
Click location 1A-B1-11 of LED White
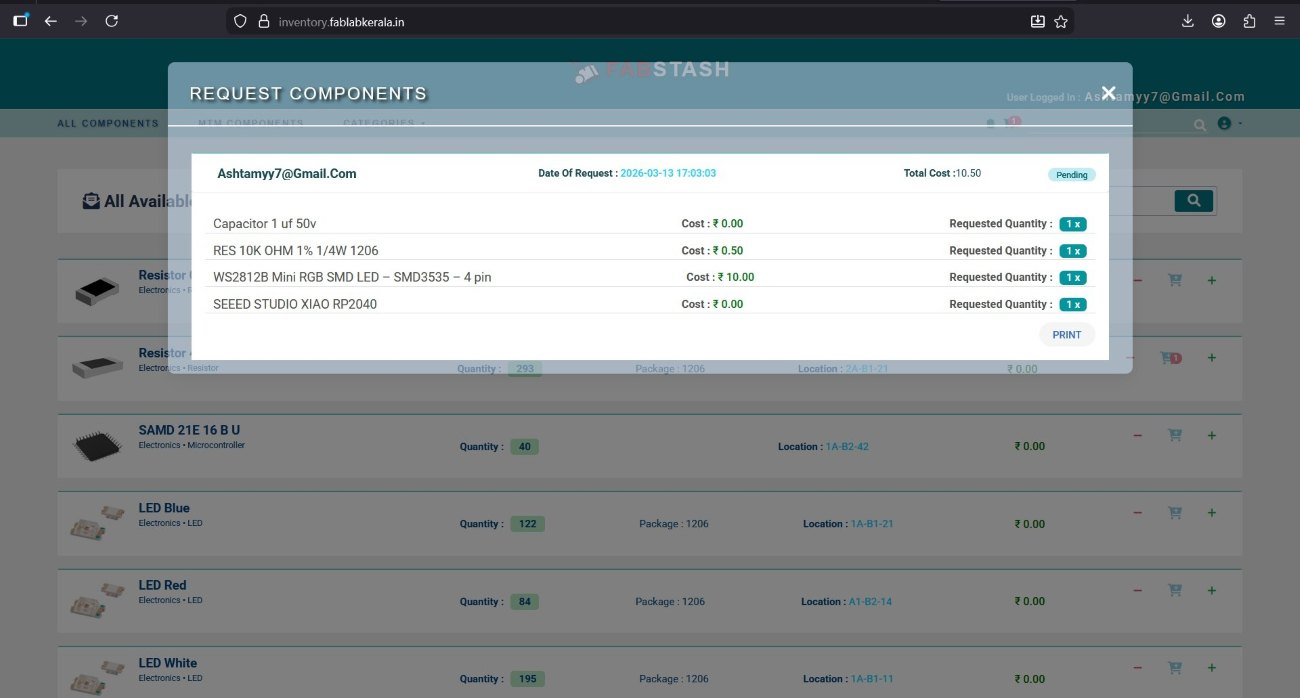[x=872, y=679]
